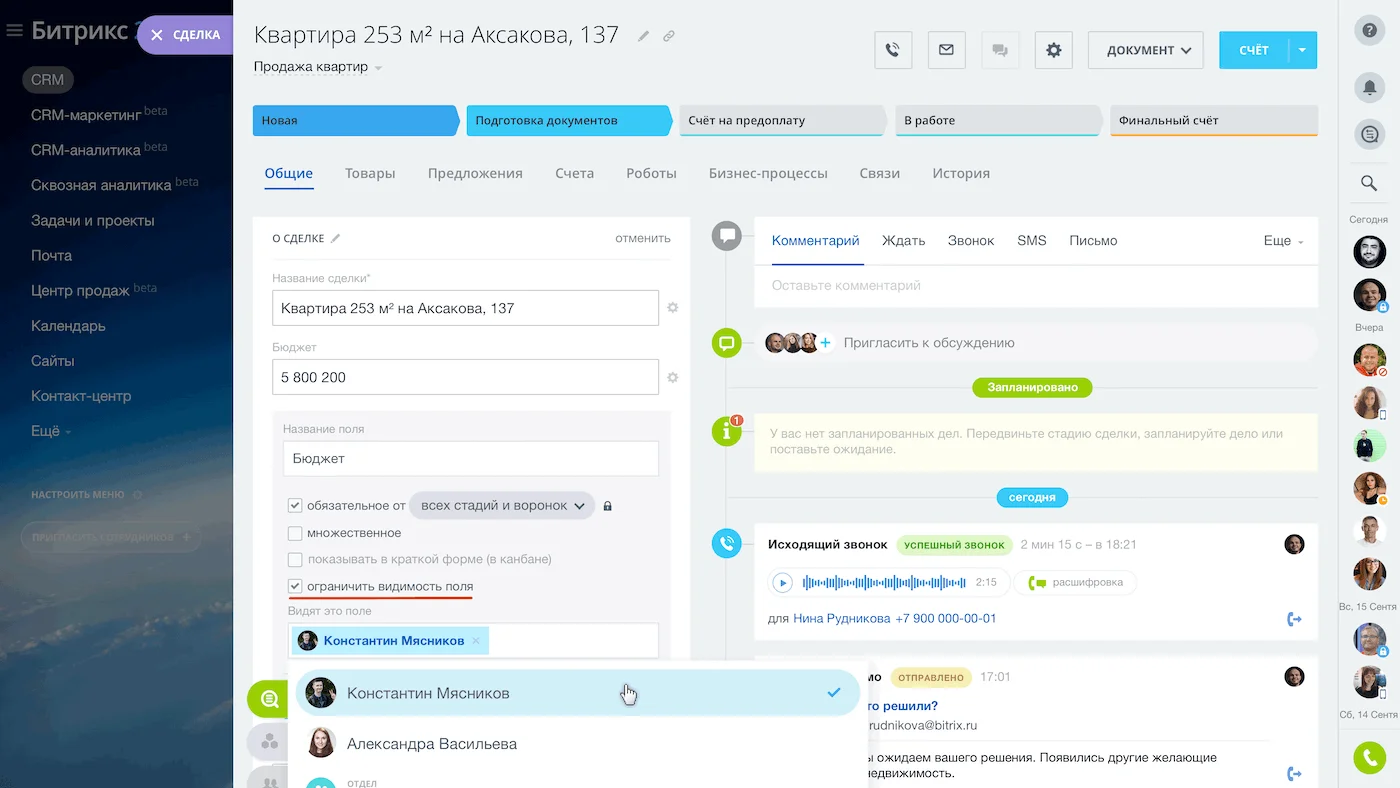Switch to the 'Товары' tab
Viewport: 1400px width, 788px height.
point(370,173)
